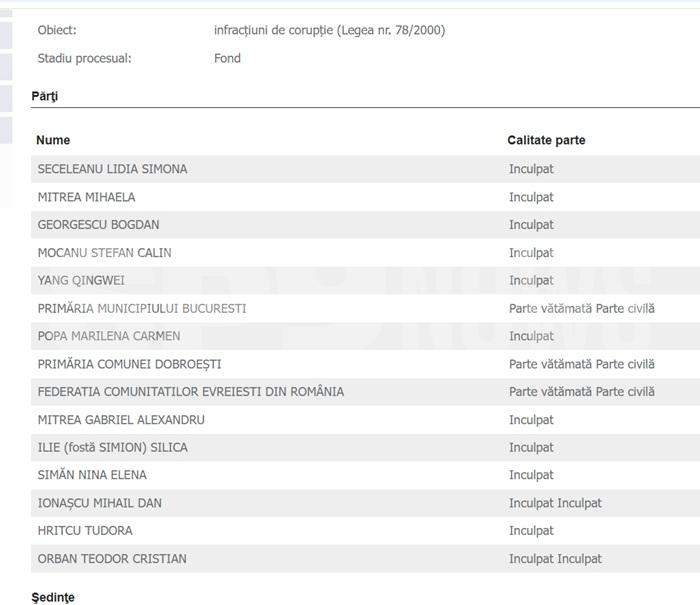Click the GEORGESCU BOGDAN party name
The width and height of the screenshot is (700, 605).
(x=98, y=225)
